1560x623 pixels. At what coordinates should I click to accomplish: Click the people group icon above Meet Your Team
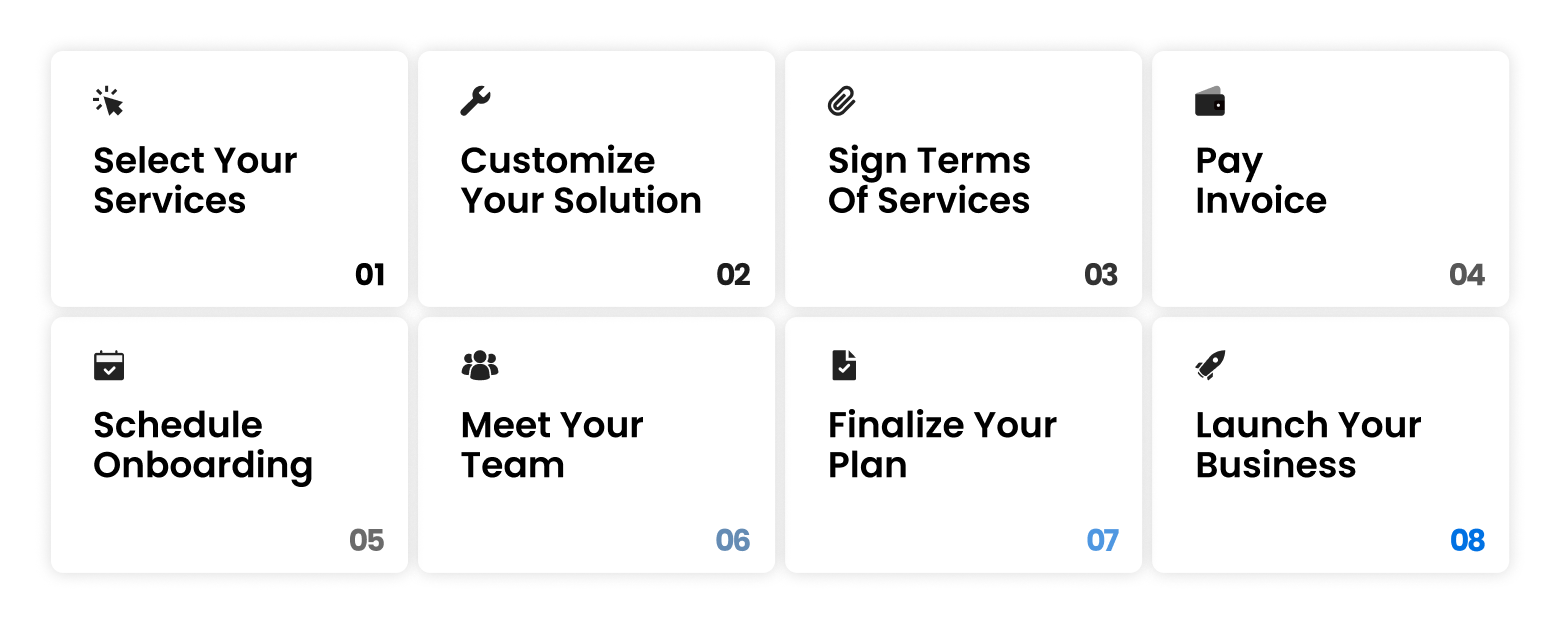tap(480, 365)
